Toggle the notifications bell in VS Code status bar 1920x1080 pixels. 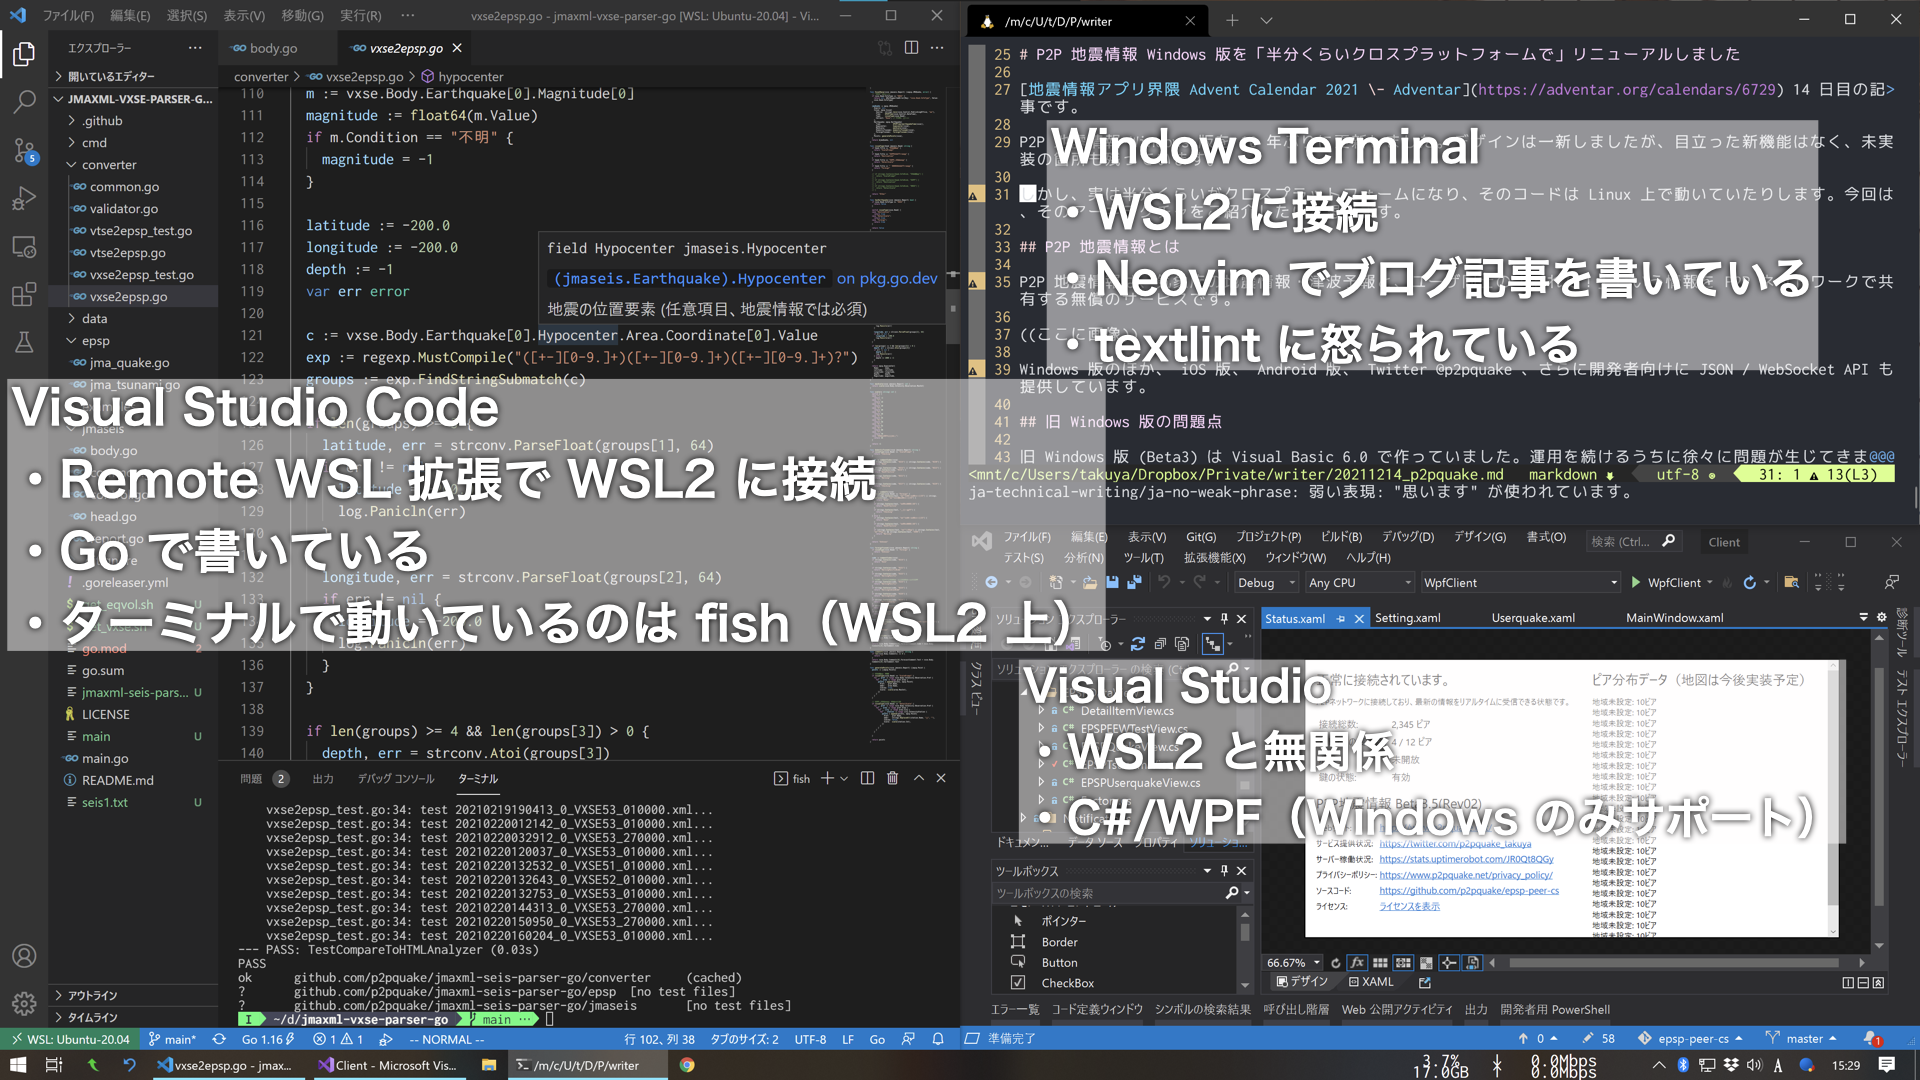coord(938,1039)
